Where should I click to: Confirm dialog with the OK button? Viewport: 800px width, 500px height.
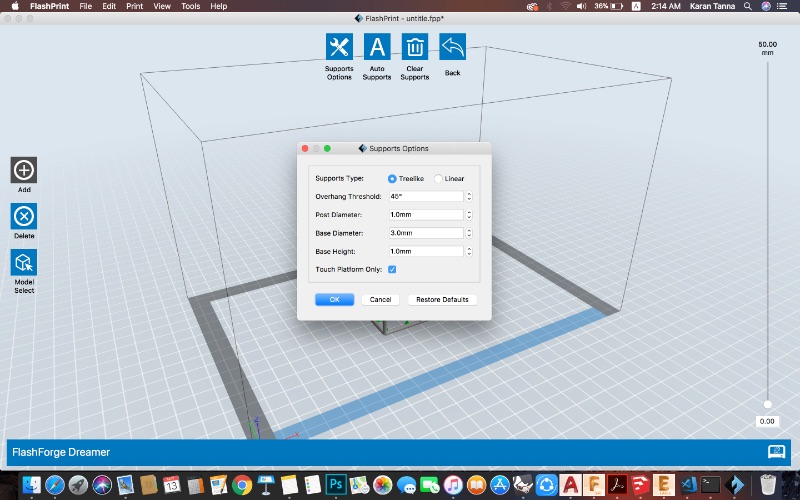[334, 299]
